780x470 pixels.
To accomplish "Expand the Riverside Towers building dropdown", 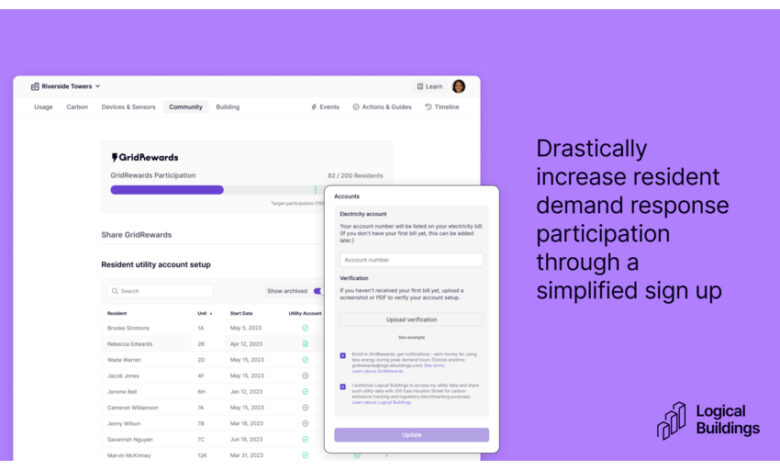I will click(x=97, y=86).
